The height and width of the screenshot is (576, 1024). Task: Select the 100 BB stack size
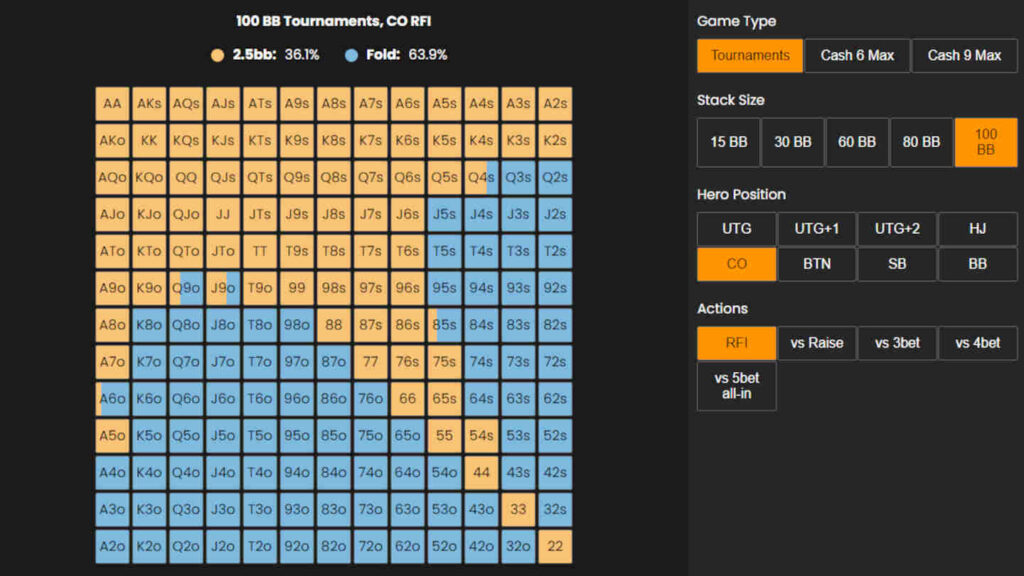point(985,142)
